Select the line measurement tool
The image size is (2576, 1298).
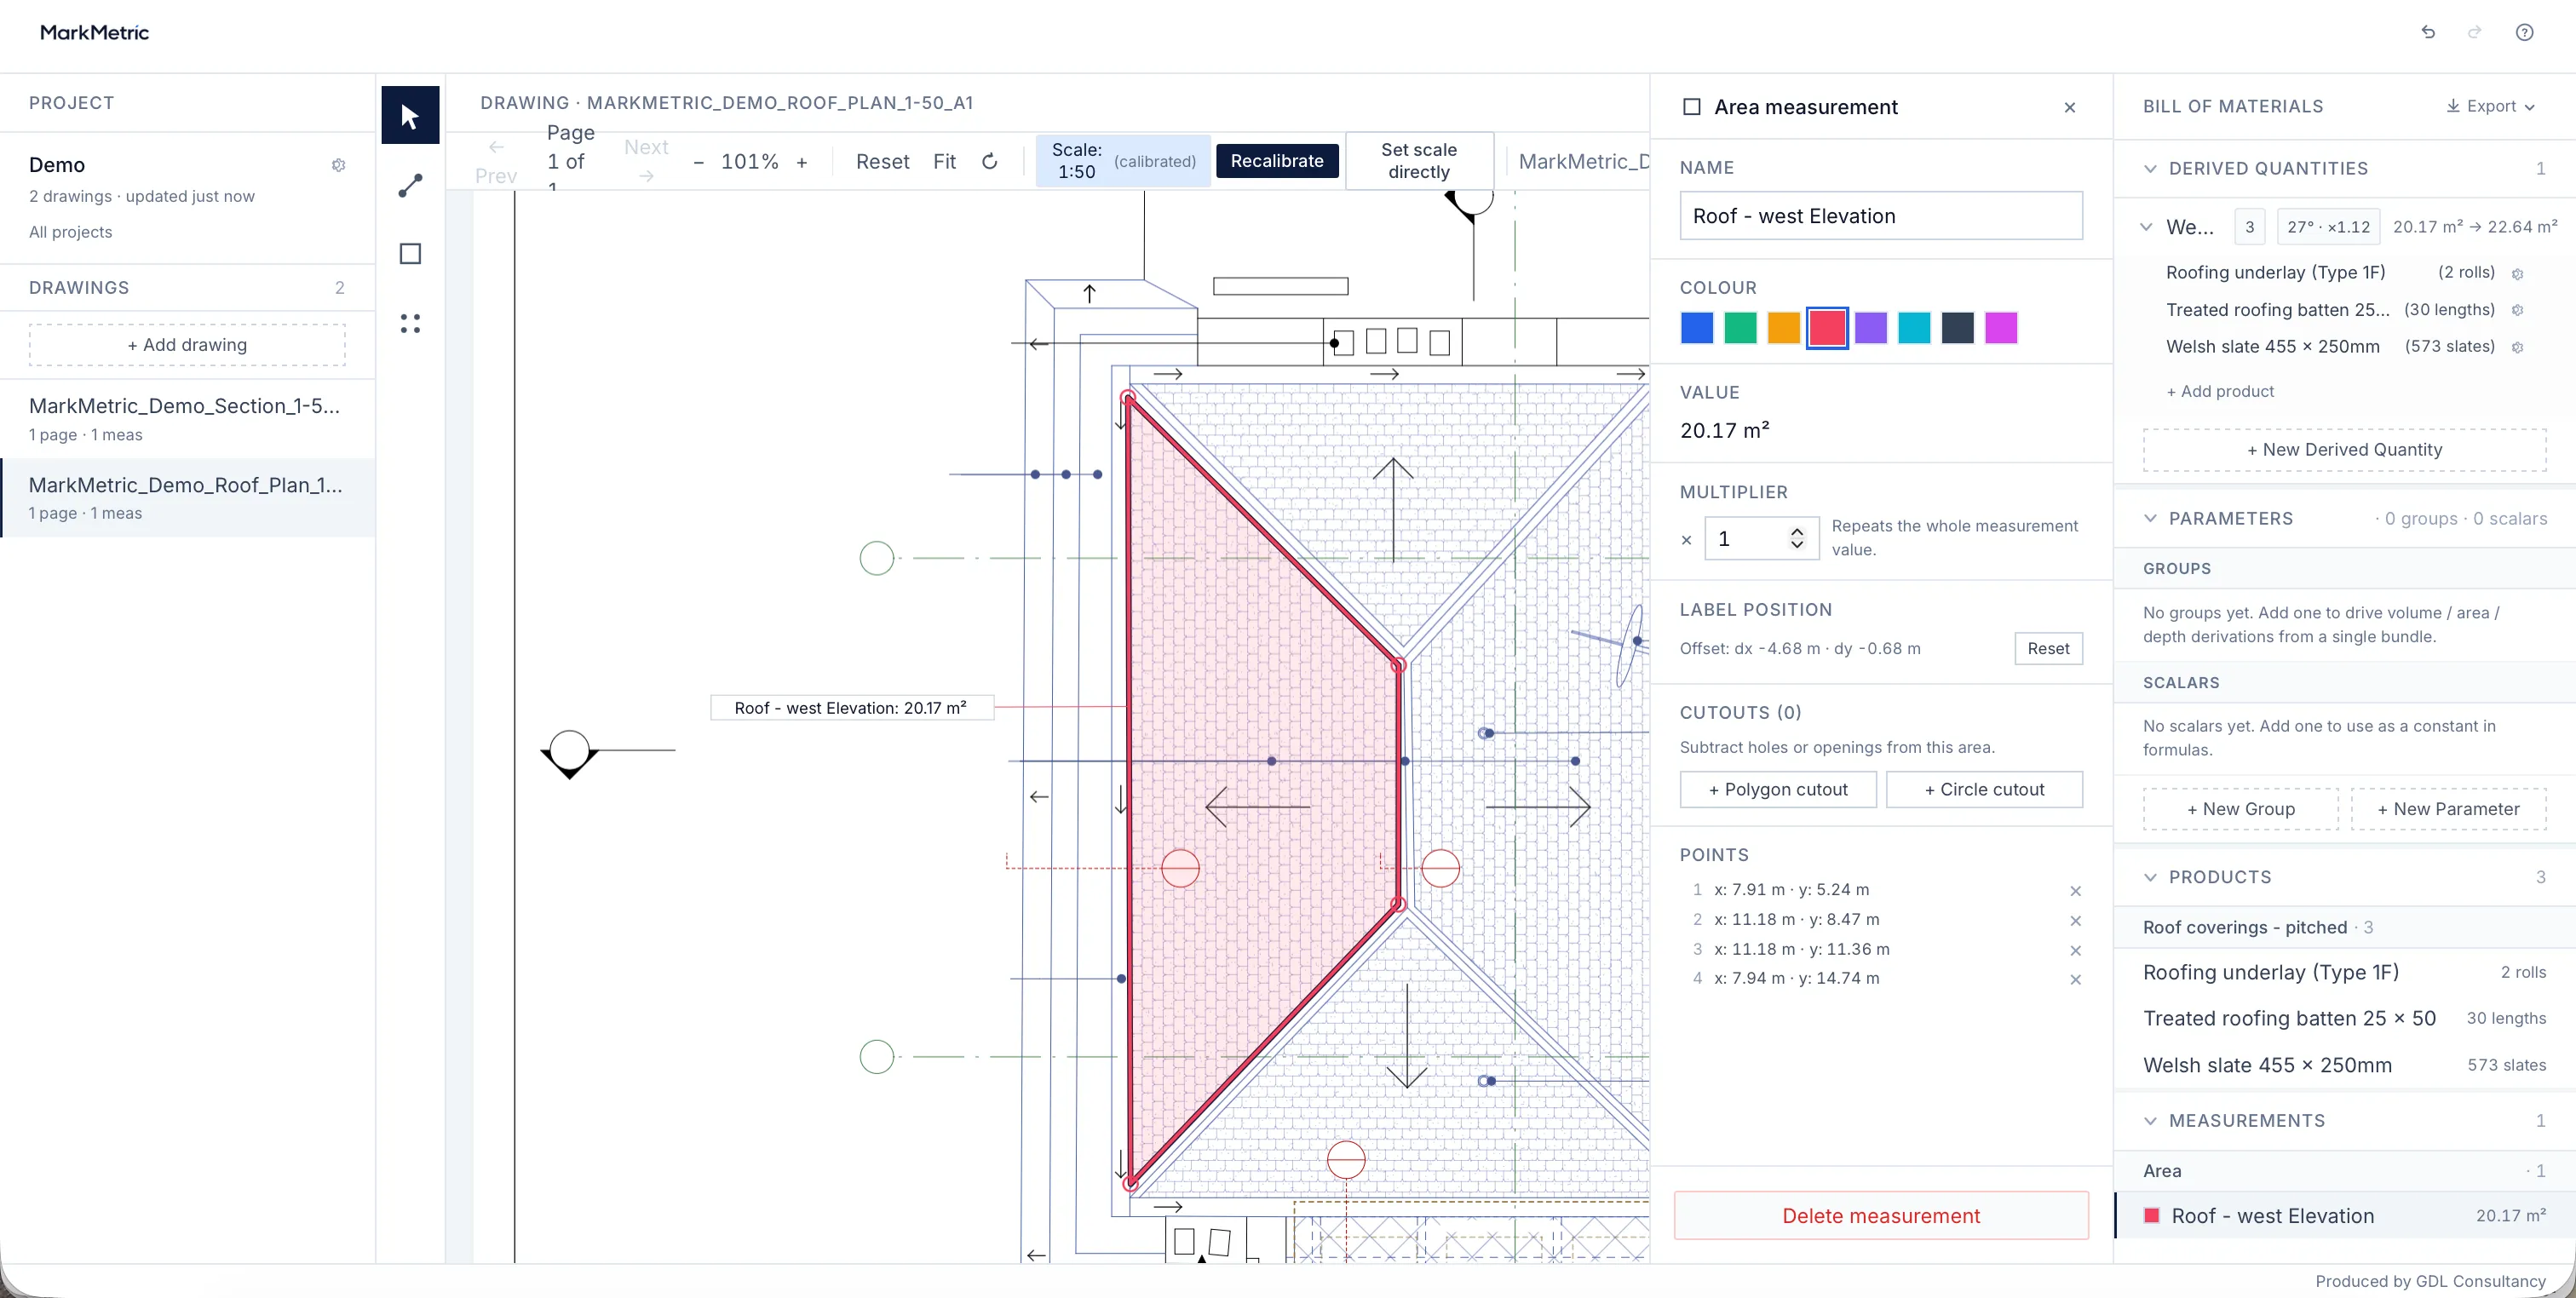click(x=410, y=185)
